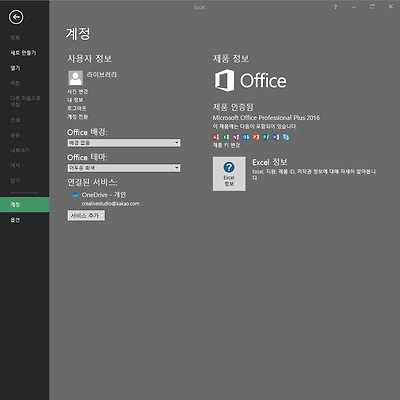Open the 인쇄 sidebar item
Screen dimensions: 400x400
pos(15,120)
